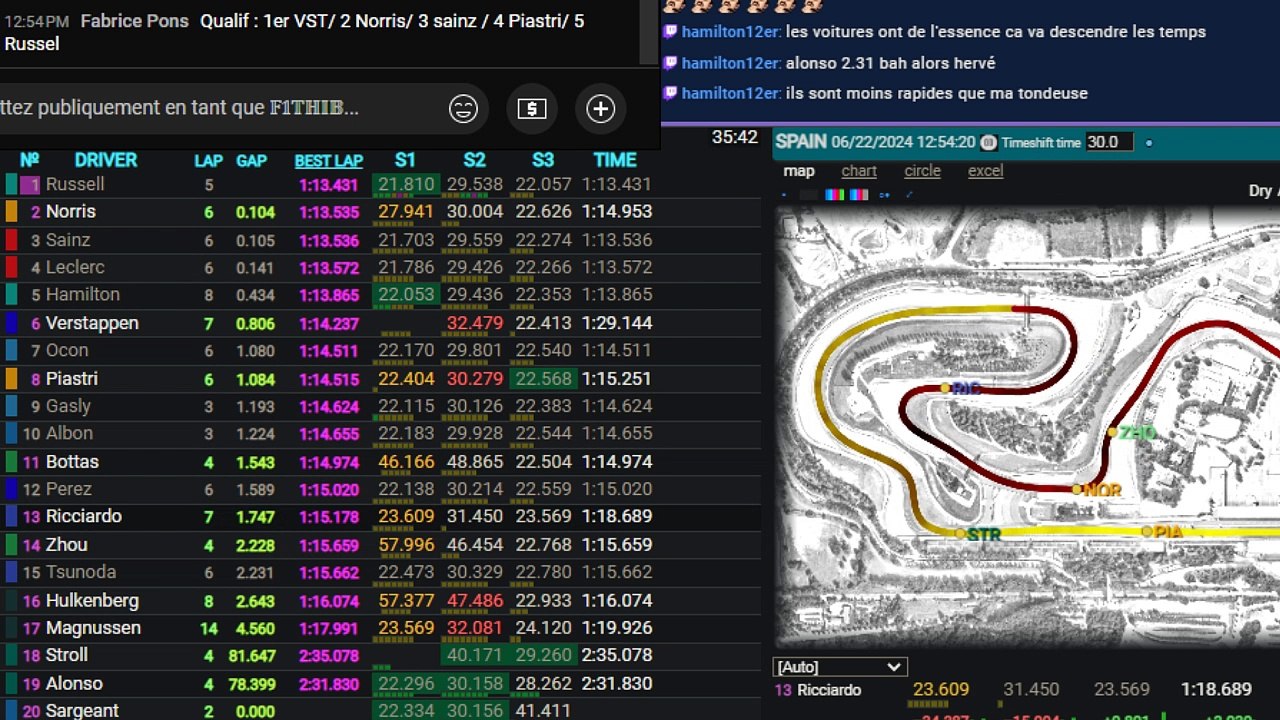This screenshot has width=1280, height=720.
Task: Click the GAP column header
Action: coord(251,160)
